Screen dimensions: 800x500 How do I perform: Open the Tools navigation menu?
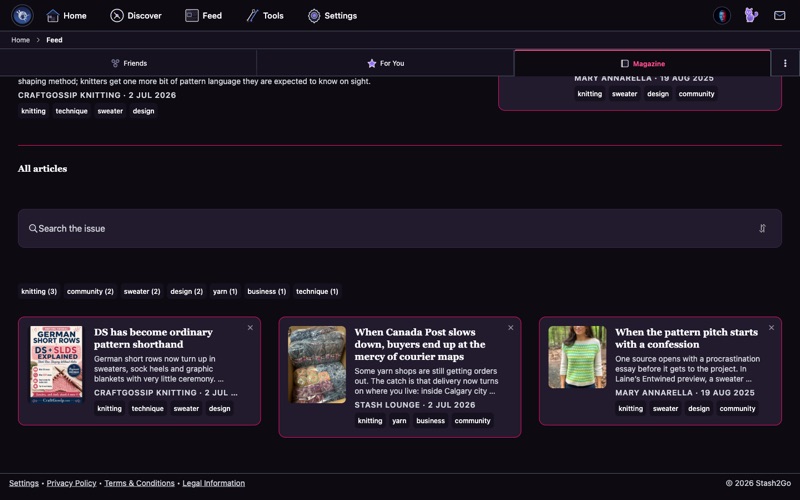265,16
